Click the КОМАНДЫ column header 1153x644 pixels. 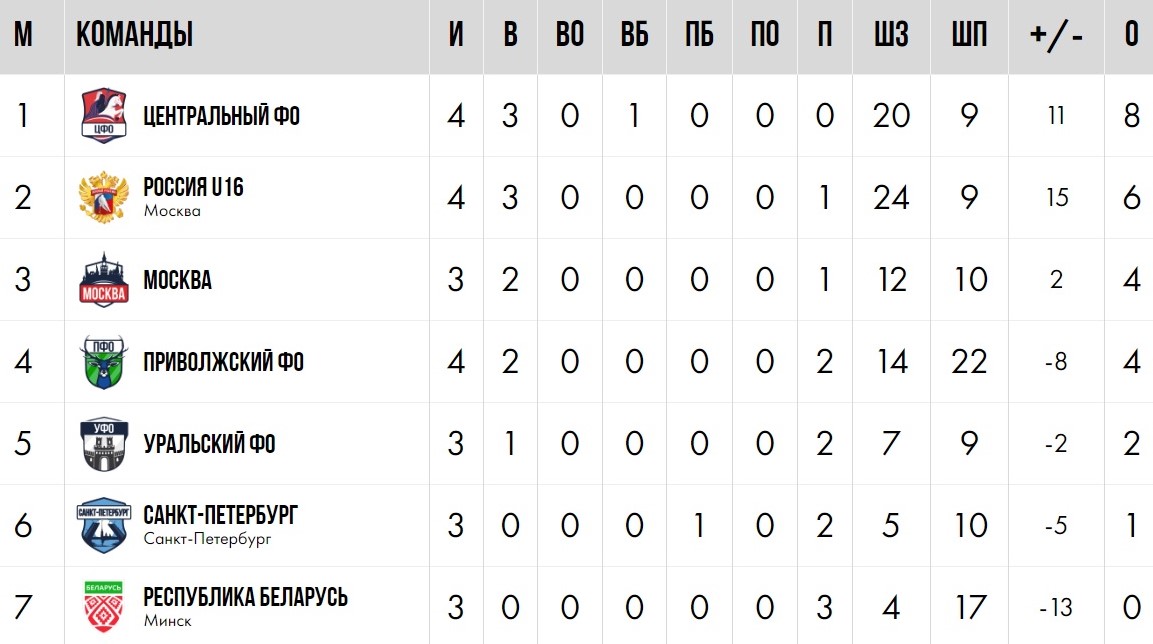pyautogui.click(x=134, y=36)
